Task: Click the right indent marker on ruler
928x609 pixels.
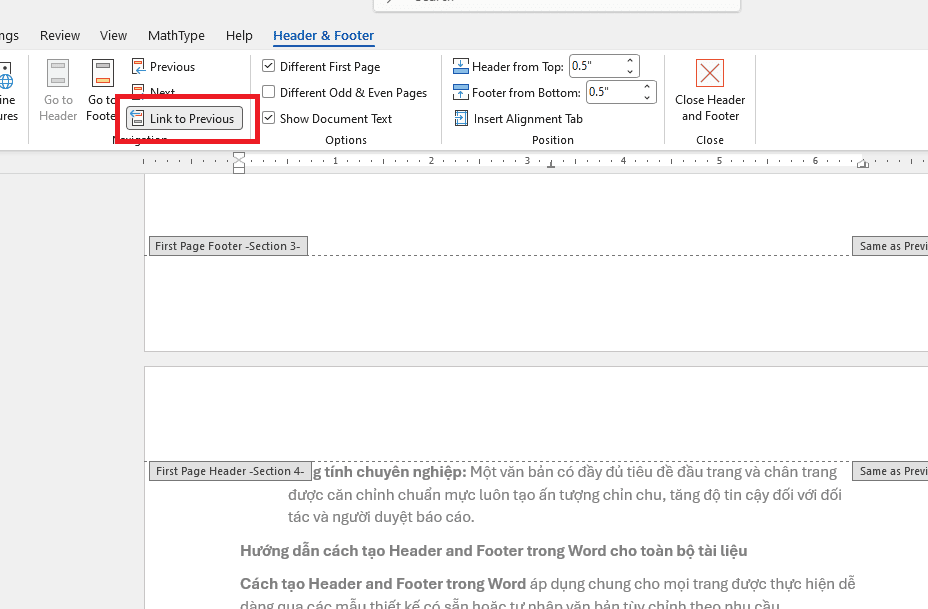Action: [x=863, y=164]
